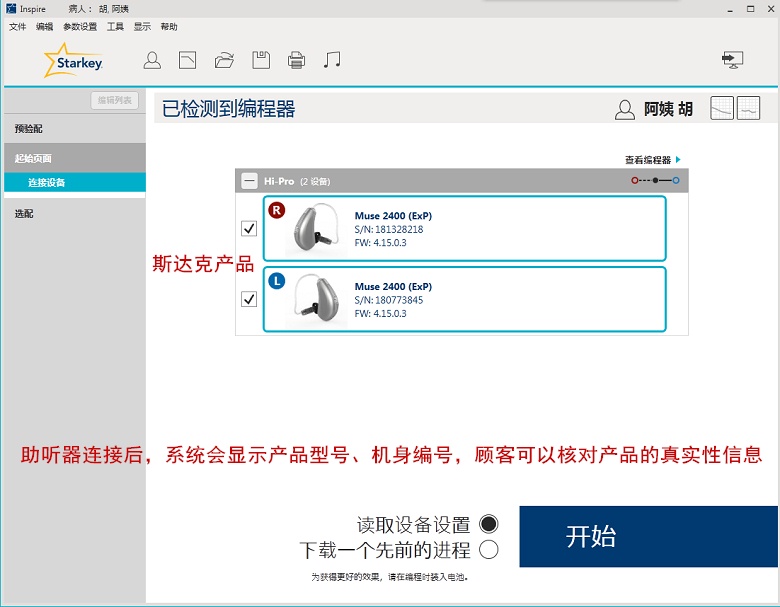Save session using the floppy disk icon

click(x=260, y=60)
